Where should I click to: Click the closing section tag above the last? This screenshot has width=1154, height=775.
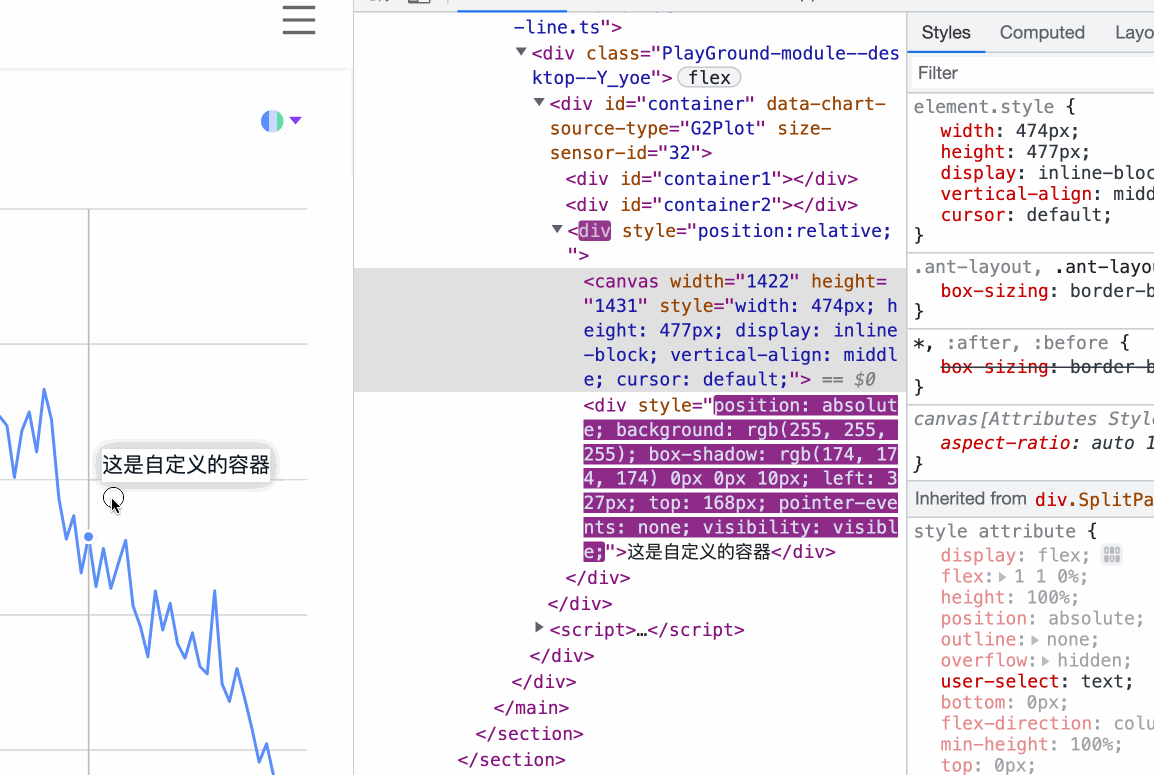[530, 734]
